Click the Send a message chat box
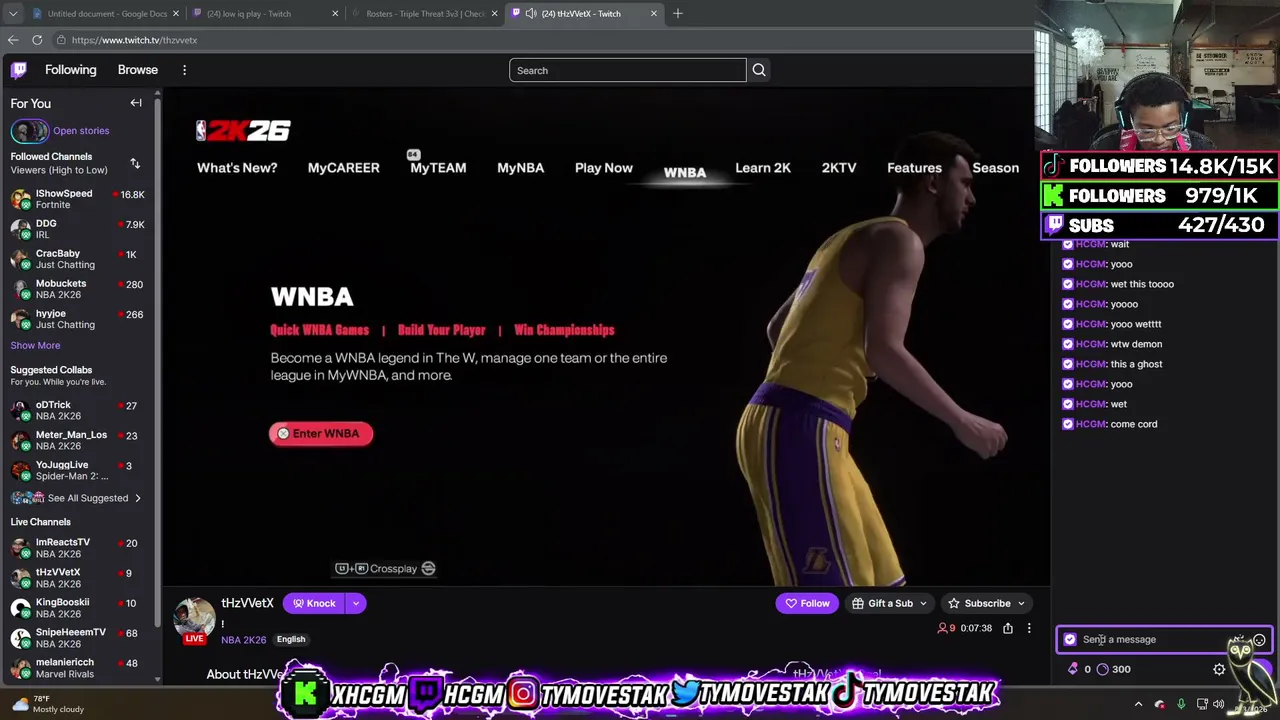Viewport: 1280px width, 720px height. coord(1164,640)
